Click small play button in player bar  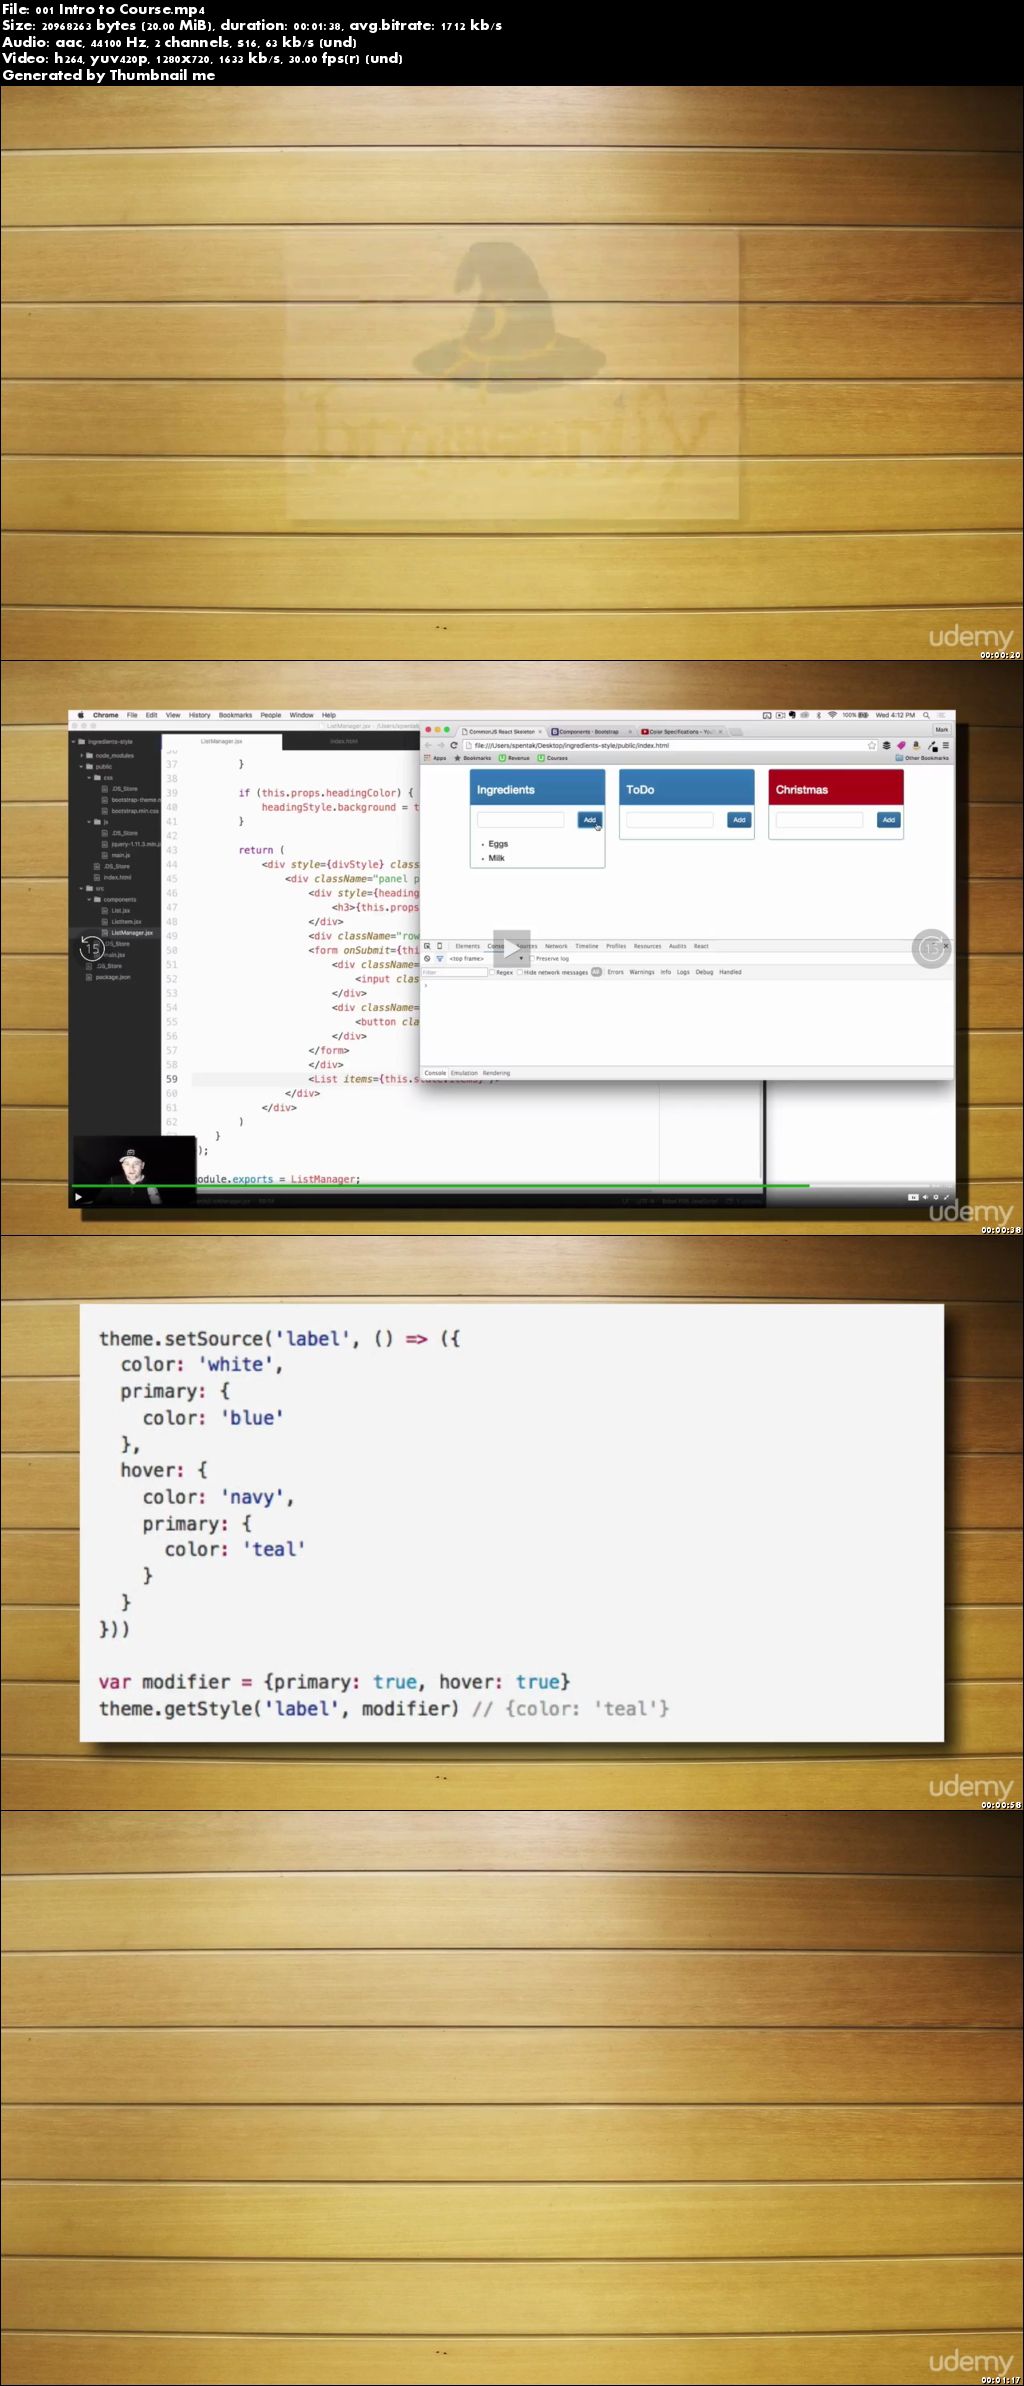coord(78,1196)
